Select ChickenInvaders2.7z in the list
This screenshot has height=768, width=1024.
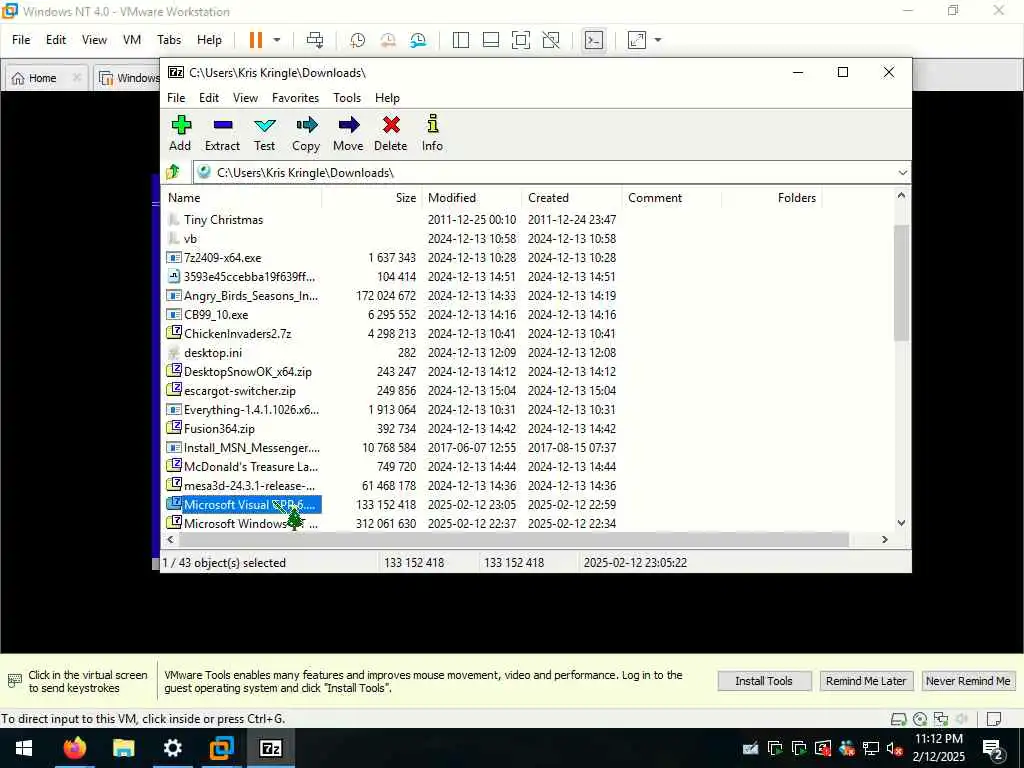click(238, 334)
